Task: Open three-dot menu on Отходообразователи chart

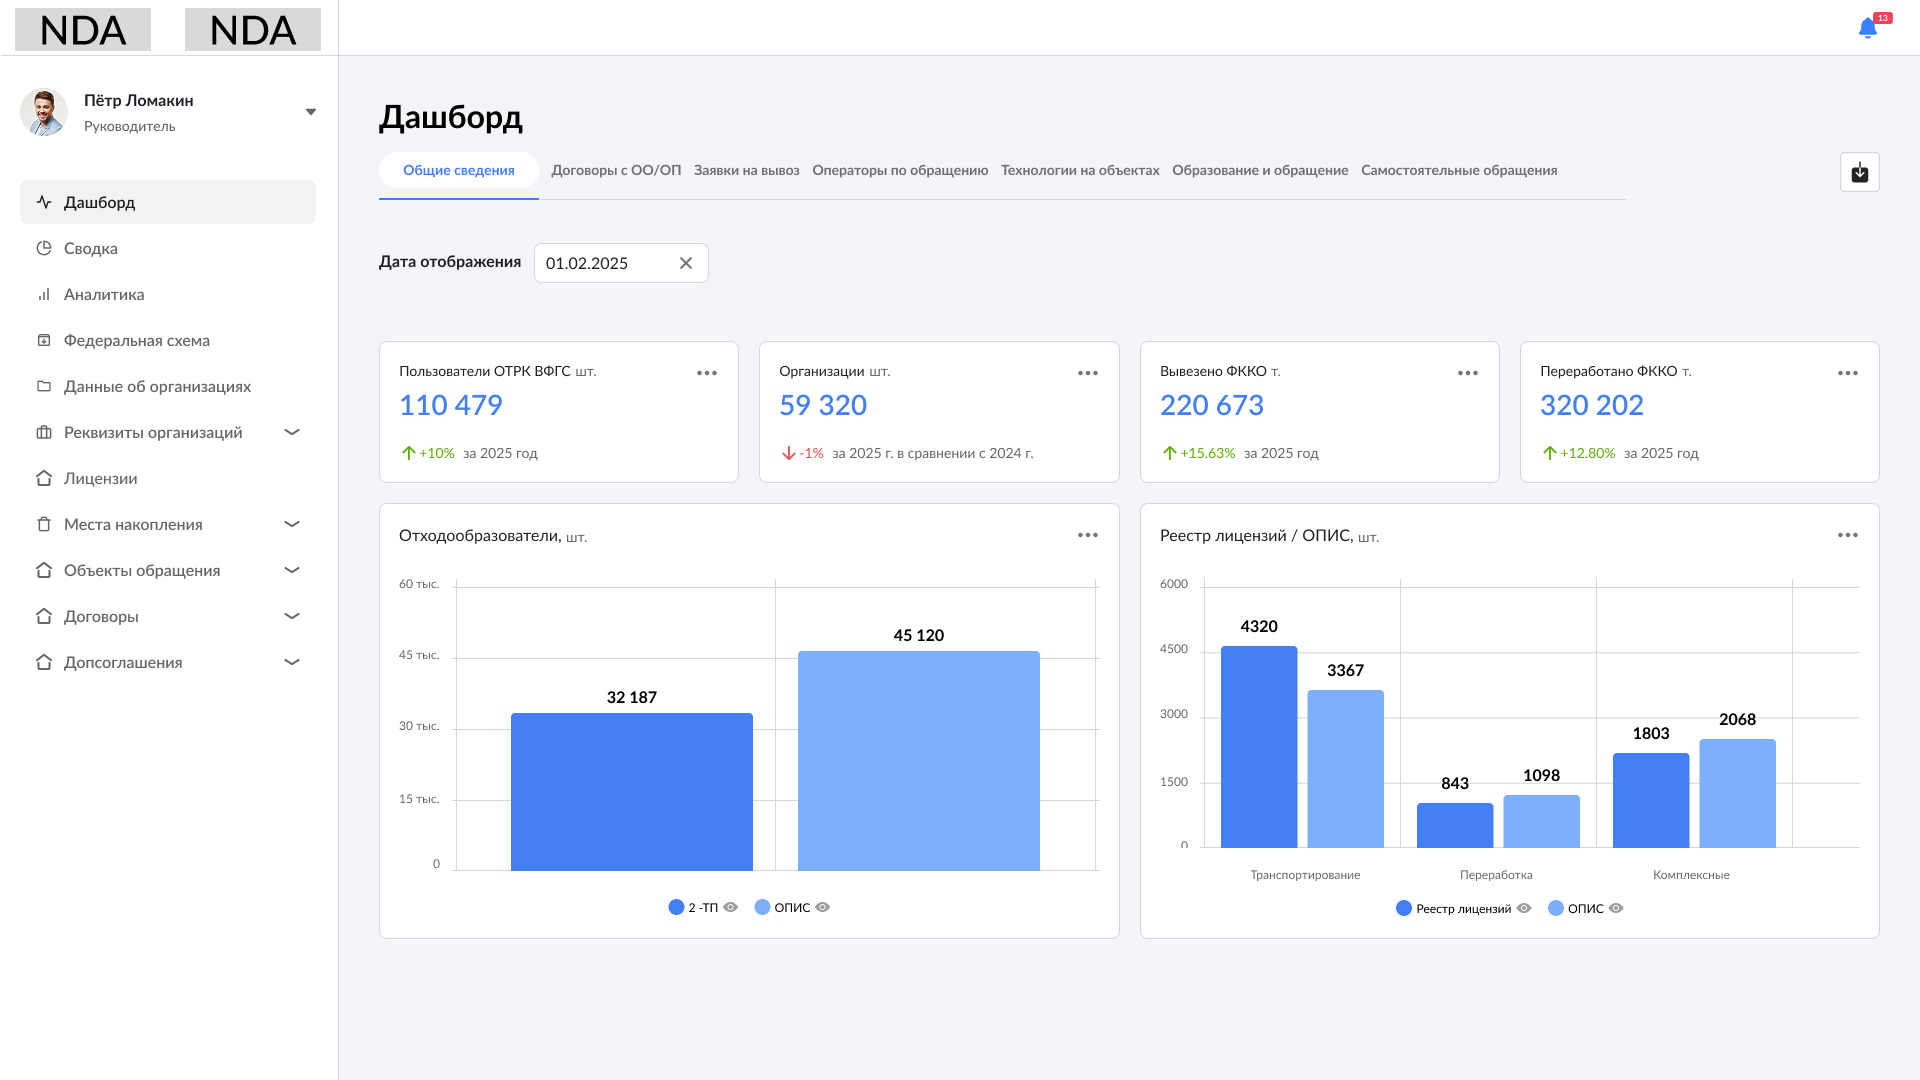Action: click(x=1087, y=535)
